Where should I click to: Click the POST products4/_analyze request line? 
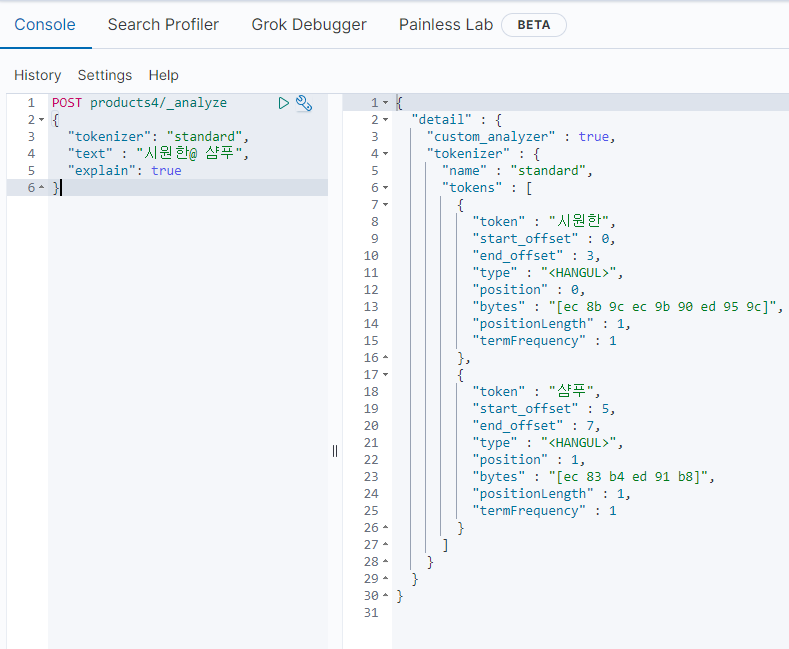click(x=139, y=103)
